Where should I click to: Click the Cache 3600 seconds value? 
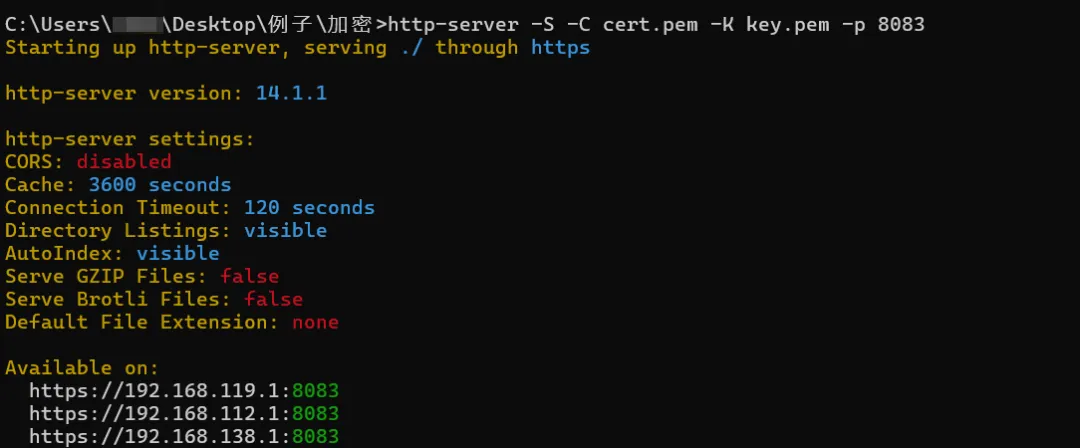(160, 185)
